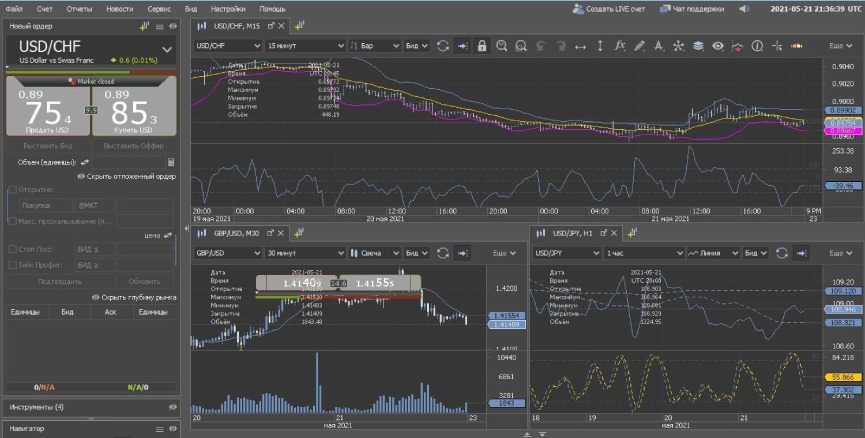Open the fx indicators tool
Screen dimensions: 865x438
click(x=620, y=46)
